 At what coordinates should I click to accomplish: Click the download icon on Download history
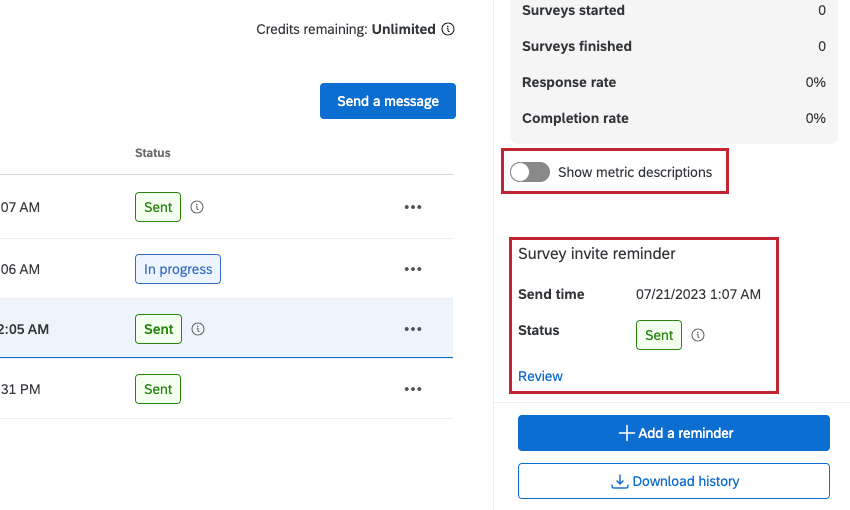pyautogui.click(x=620, y=481)
